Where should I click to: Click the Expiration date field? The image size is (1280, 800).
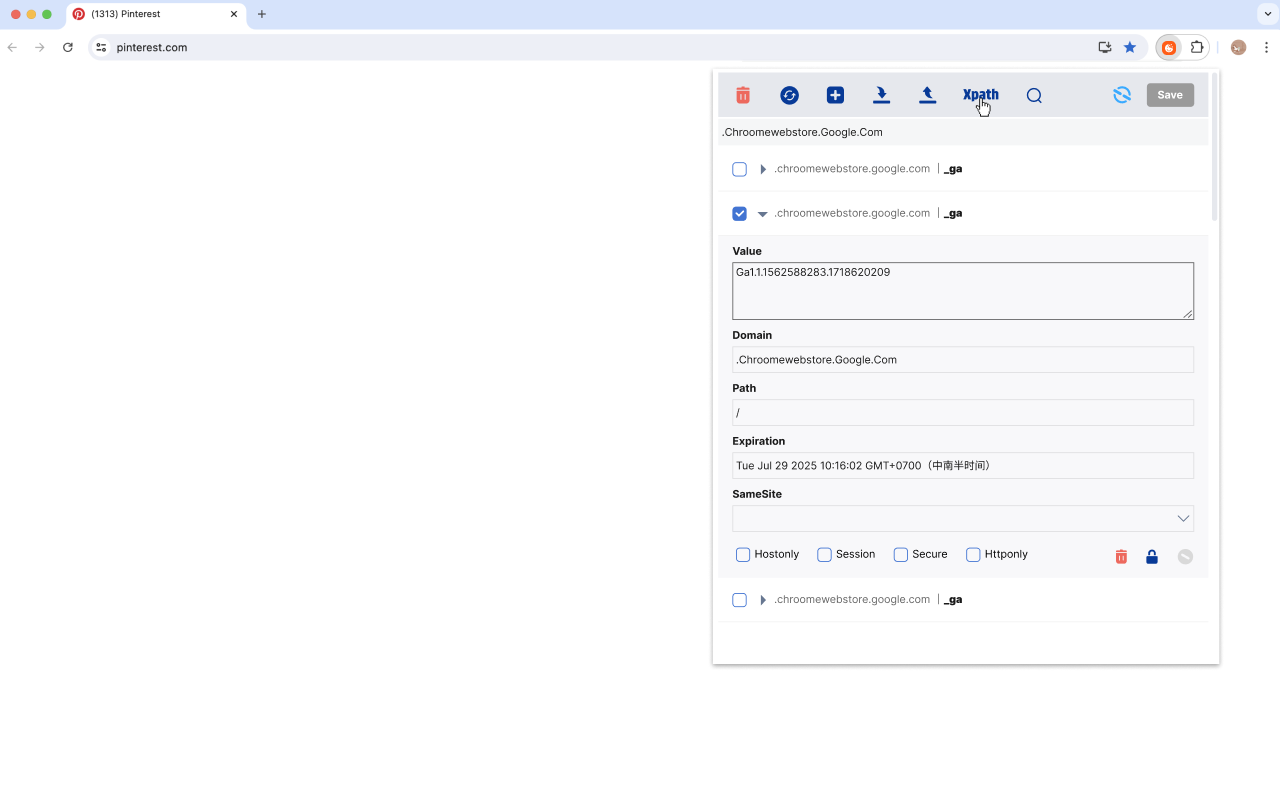click(963, 465)
